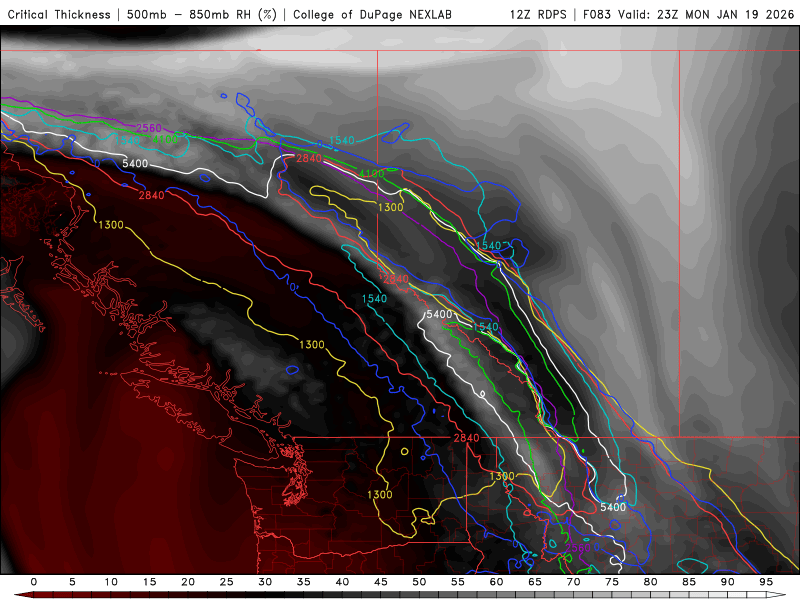Click the colorbar tick label "80"

650,582
